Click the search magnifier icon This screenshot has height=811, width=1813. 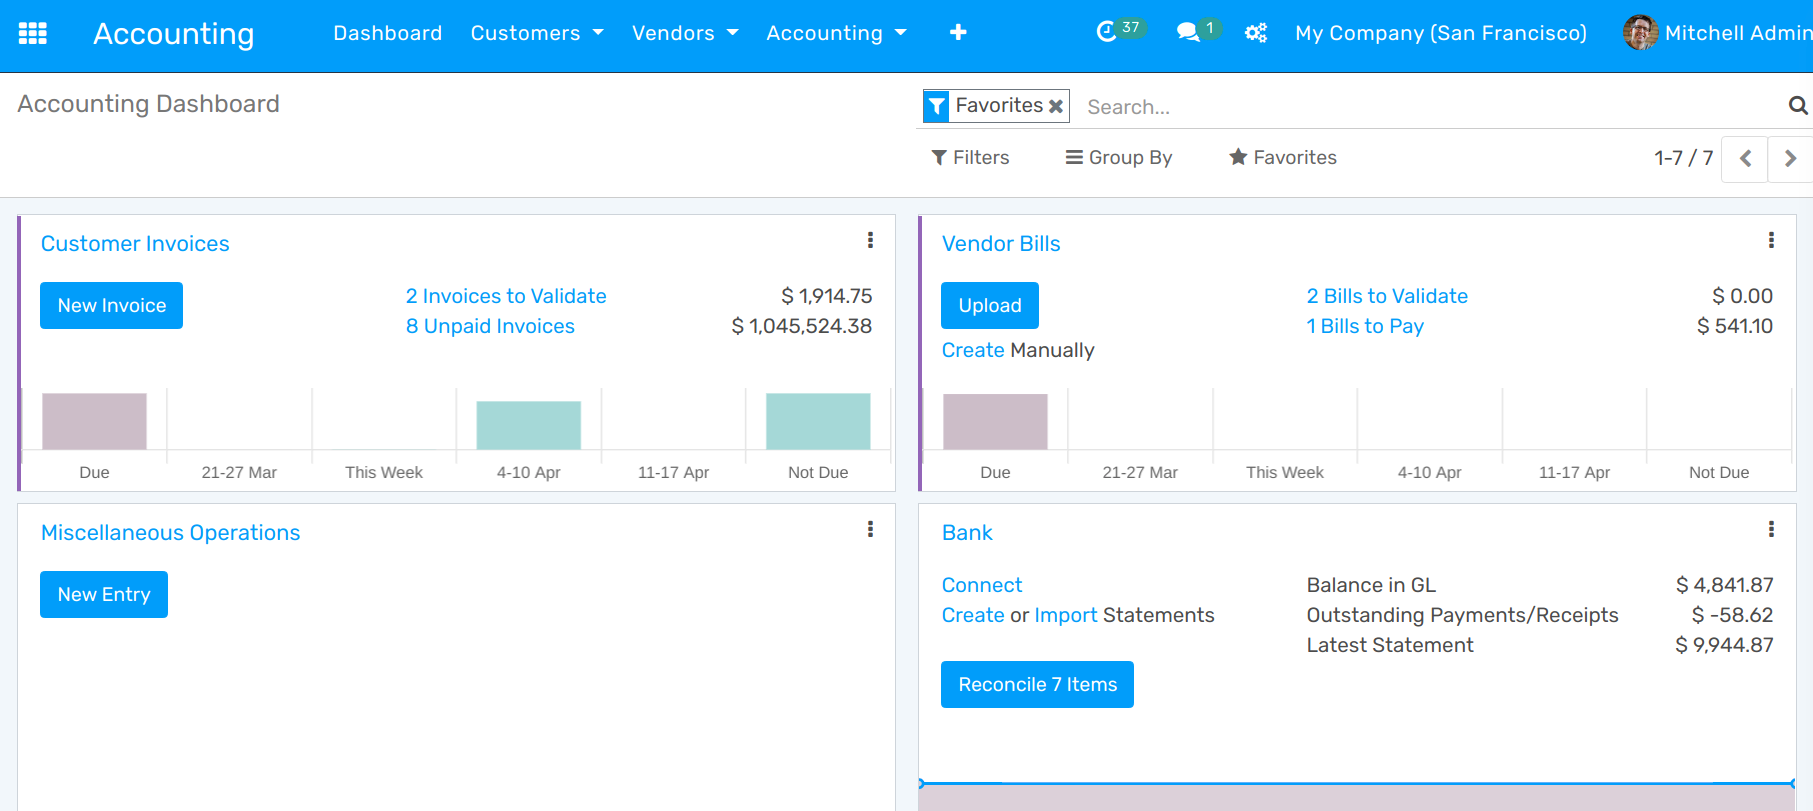coord(1797,106)
